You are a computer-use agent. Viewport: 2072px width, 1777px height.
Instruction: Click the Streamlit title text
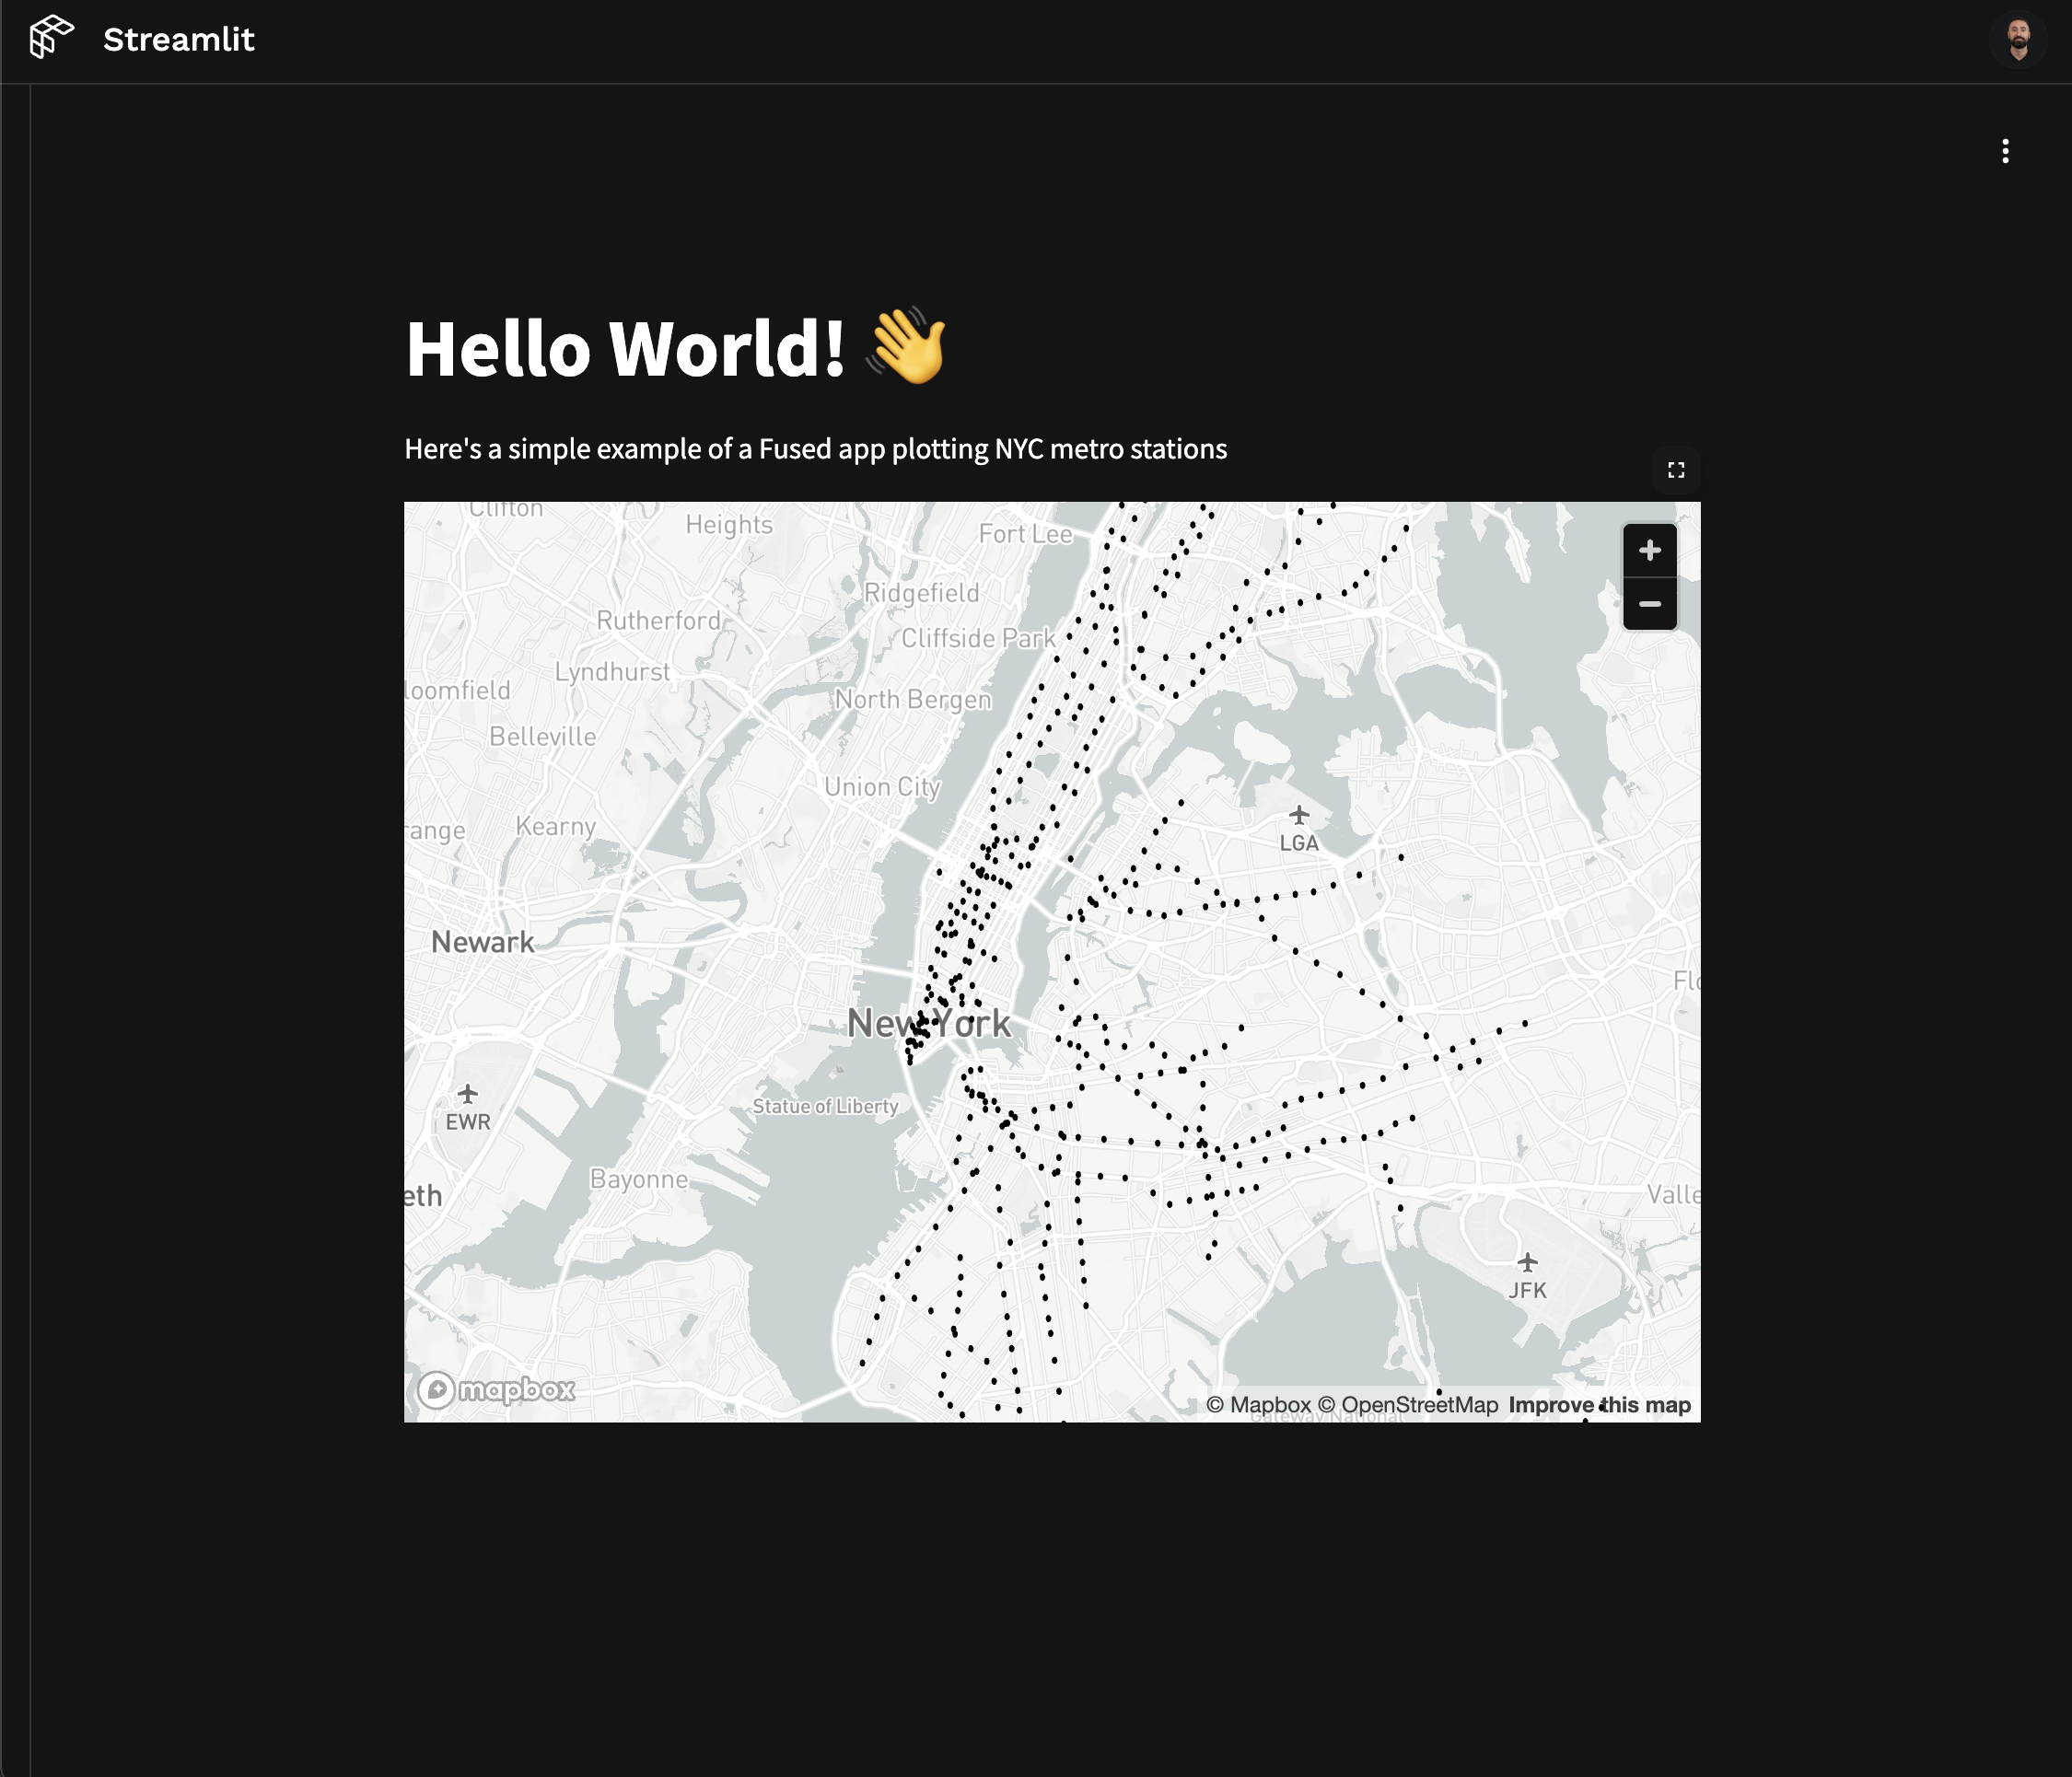179,40
